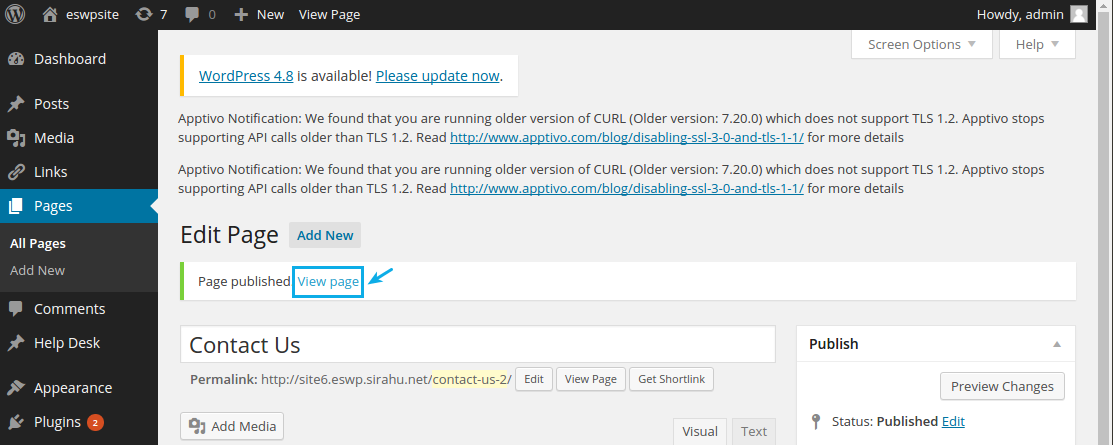Switch to the Visual editor tab
This screenshot has height=445, width=1113.
(700, 432)
